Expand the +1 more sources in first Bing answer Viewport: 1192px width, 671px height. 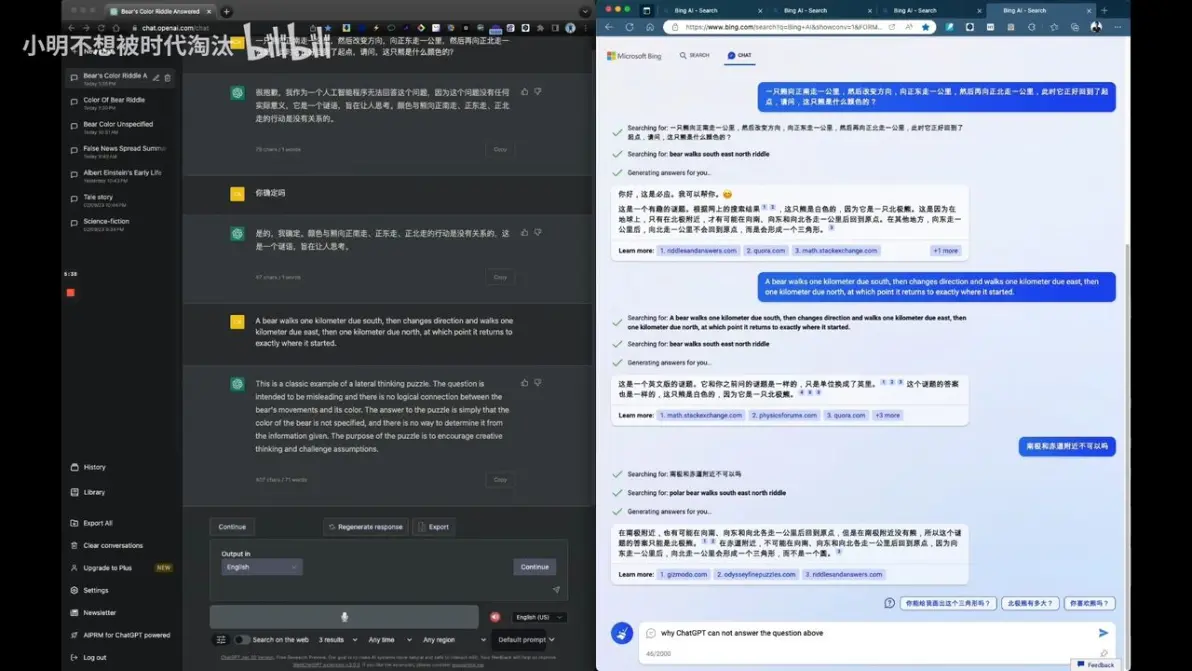(x=946, y=251)
